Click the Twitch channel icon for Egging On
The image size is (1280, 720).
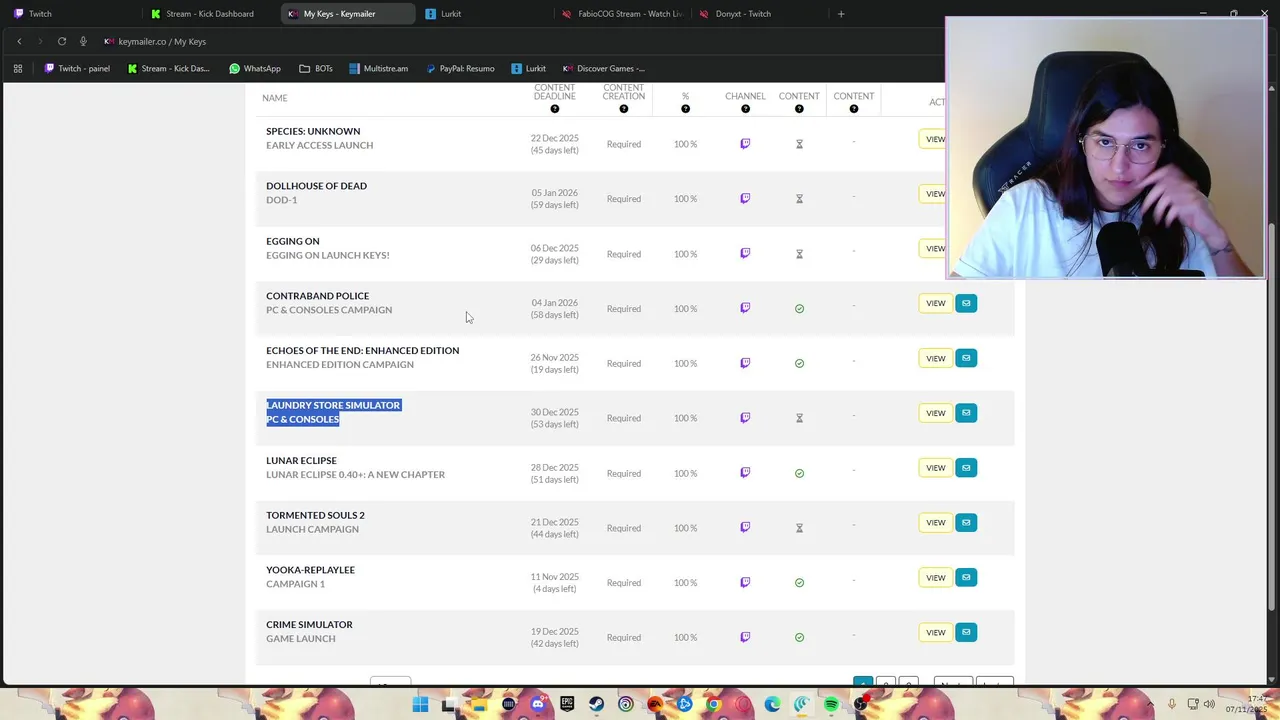click(745, 253)
